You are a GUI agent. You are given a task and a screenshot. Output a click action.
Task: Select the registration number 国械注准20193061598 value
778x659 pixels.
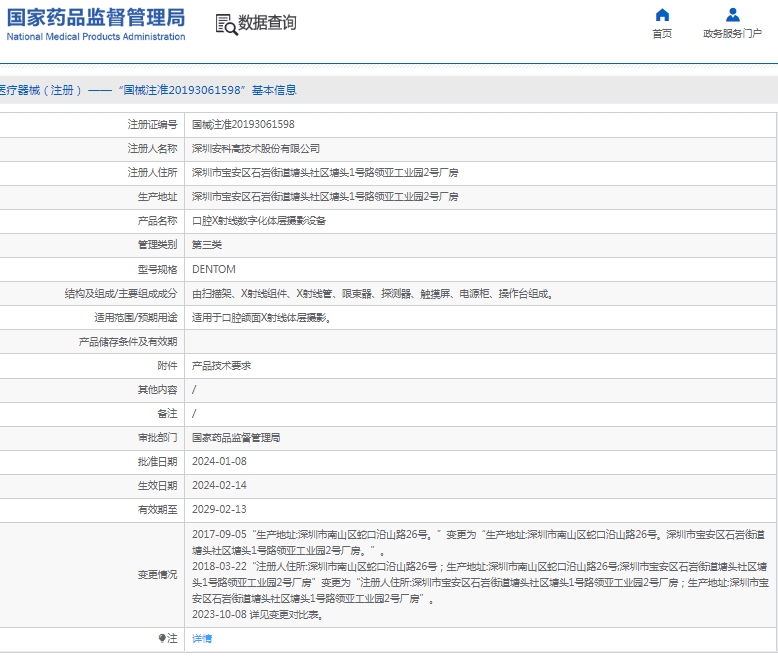[243, 124]
